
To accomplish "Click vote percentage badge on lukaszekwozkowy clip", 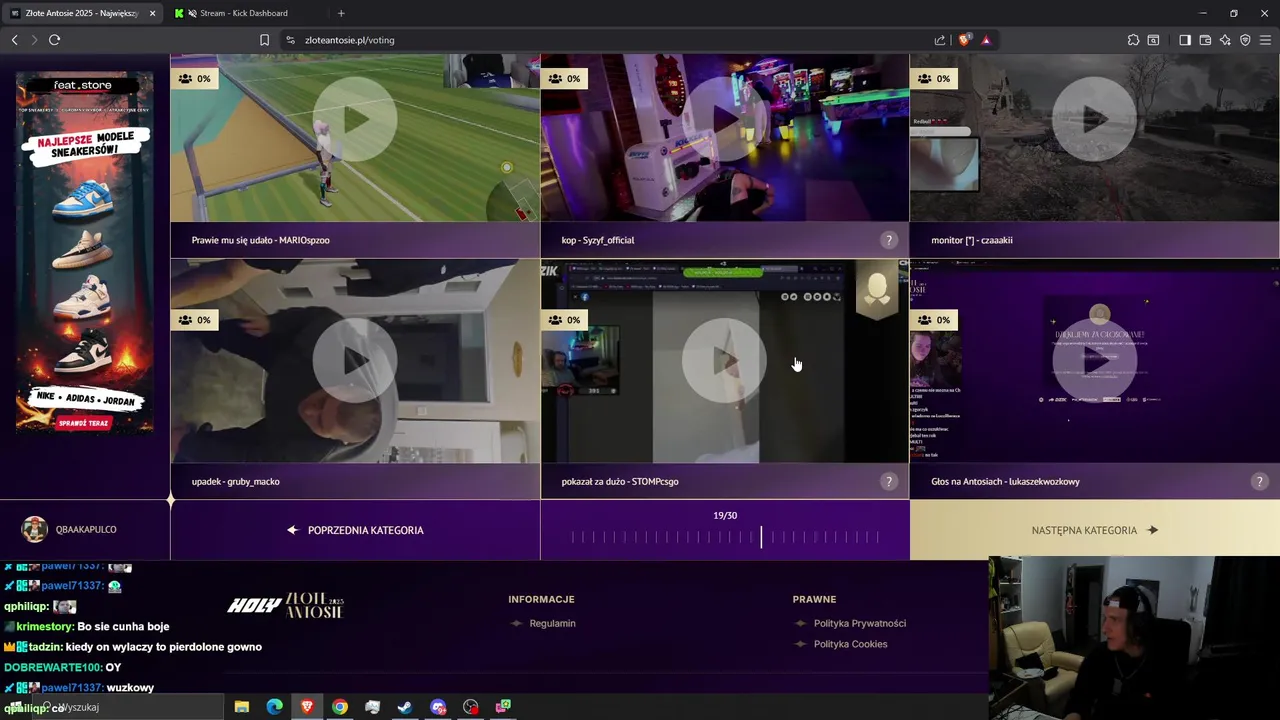I will click(934, 320).
